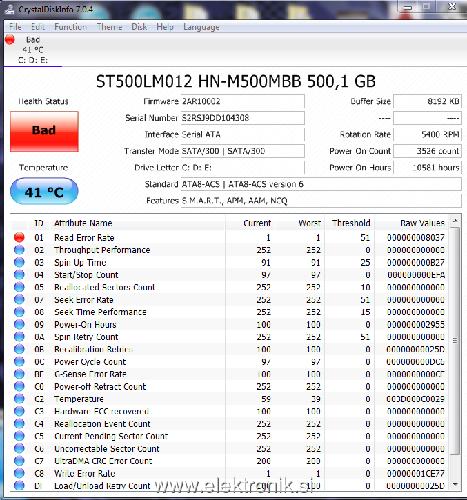This screenshot has width=467, height=500.
Task: Click the Buffer Size field 8192 KB
Action: point(427,101)
